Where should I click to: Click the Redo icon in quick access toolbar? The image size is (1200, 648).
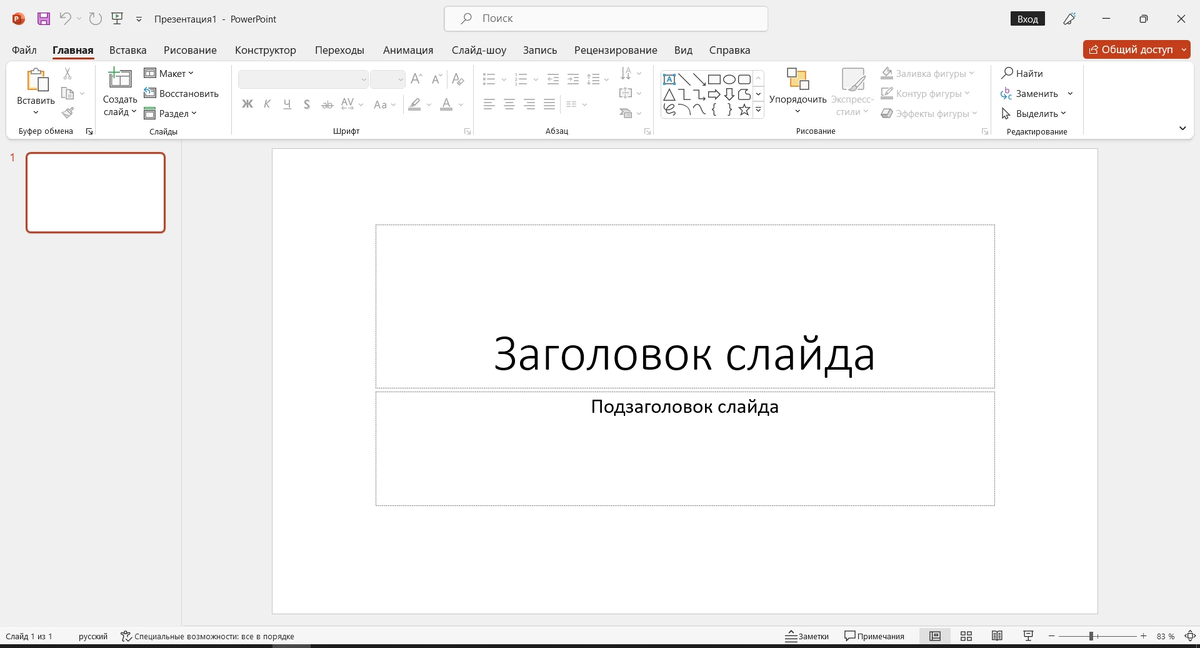[x=95, y=19]
